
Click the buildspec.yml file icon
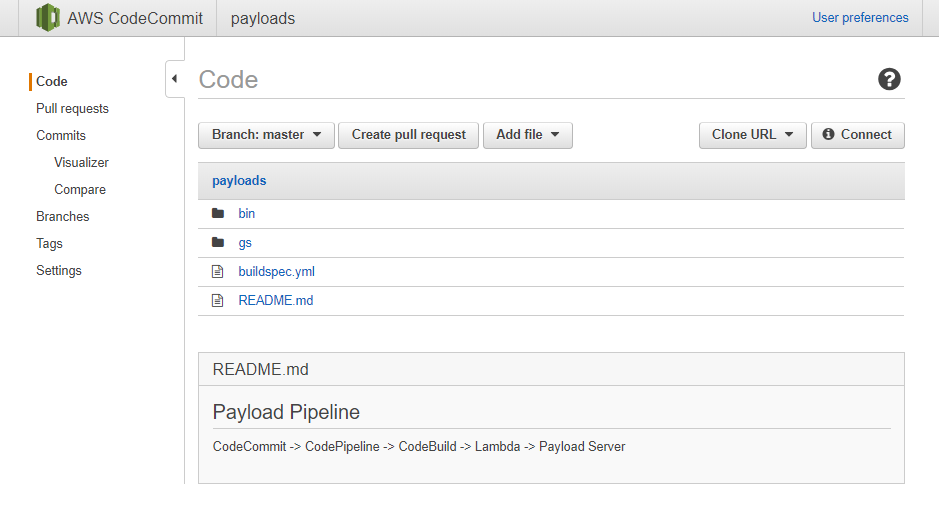pos(217,272)
